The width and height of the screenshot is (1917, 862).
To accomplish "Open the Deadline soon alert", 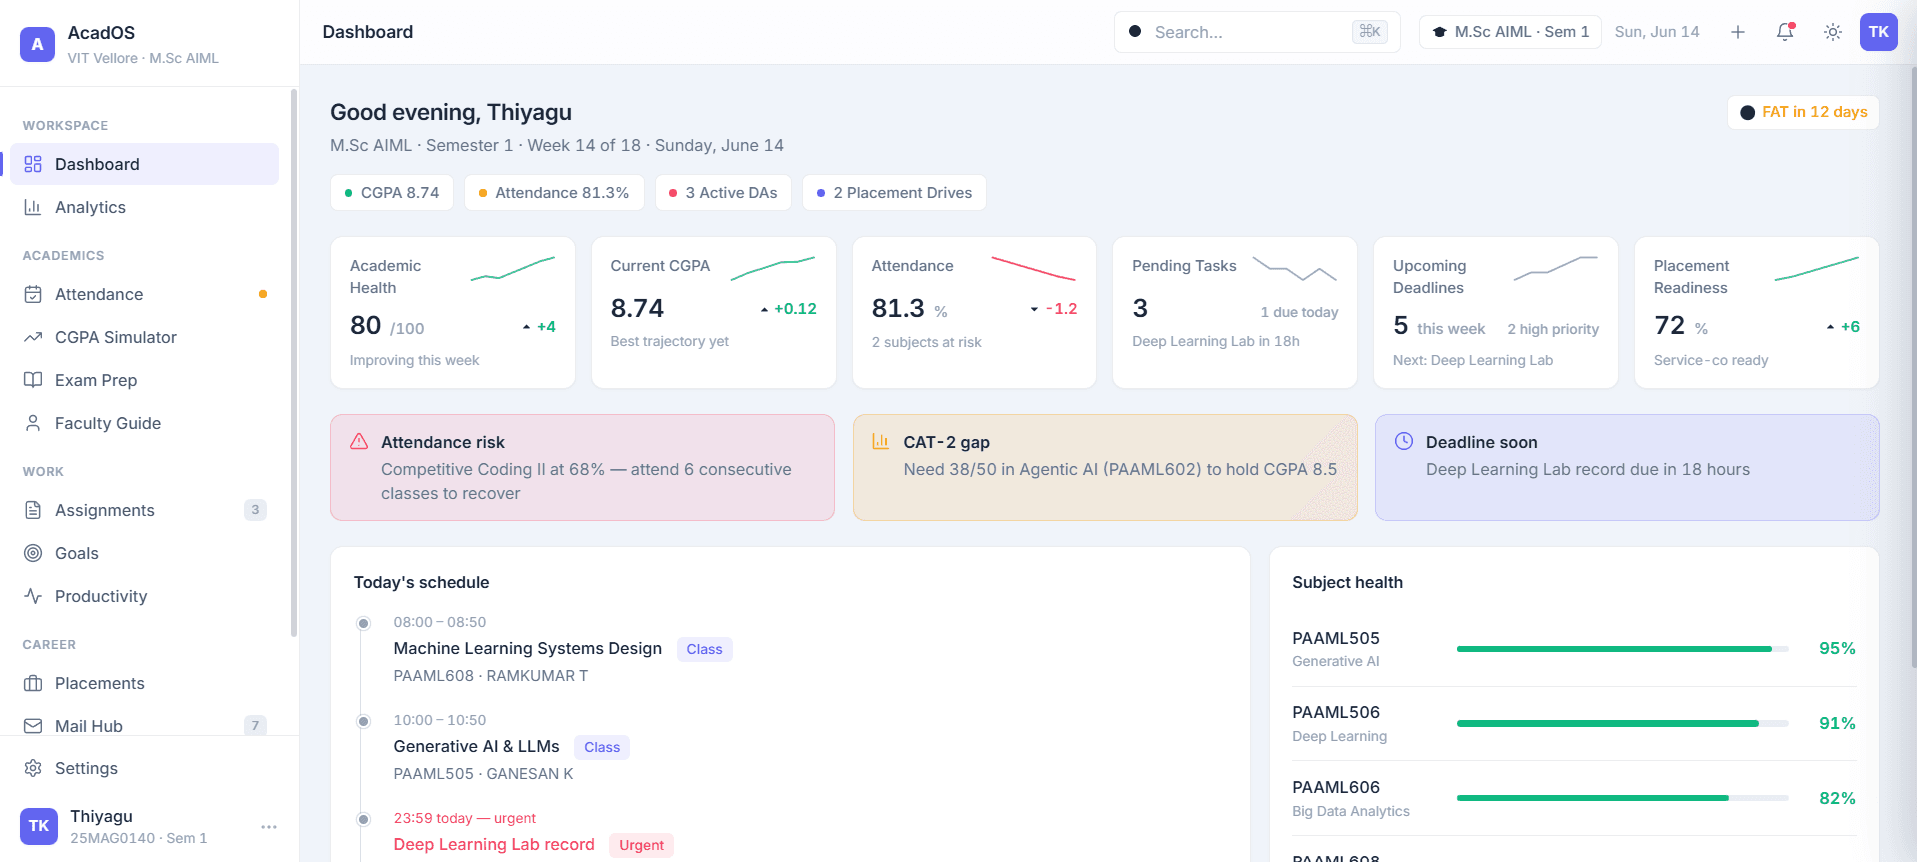I will pyautogui.click(x=1627, y=467).
